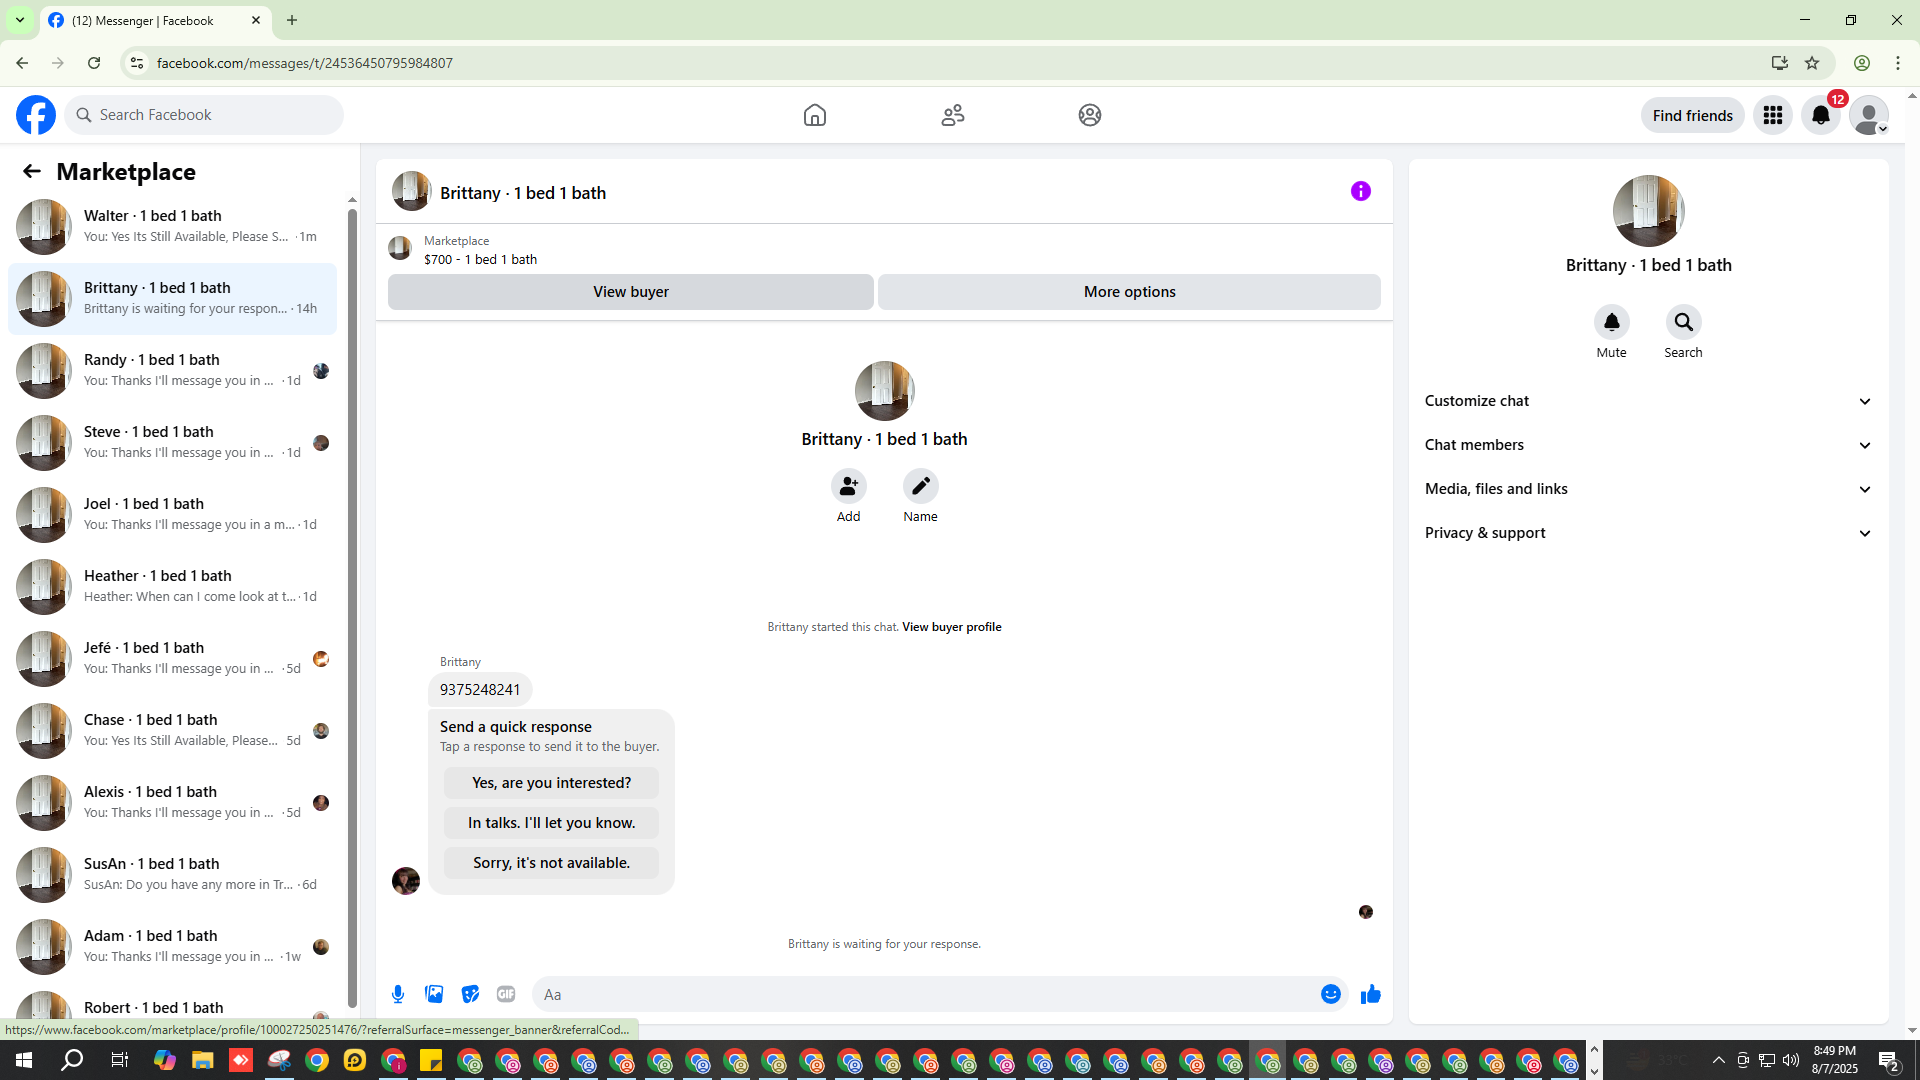The width and height of the screenshot is (1920, 1080).
Task: Expand the Chat members section
Action: (1649, 445)
